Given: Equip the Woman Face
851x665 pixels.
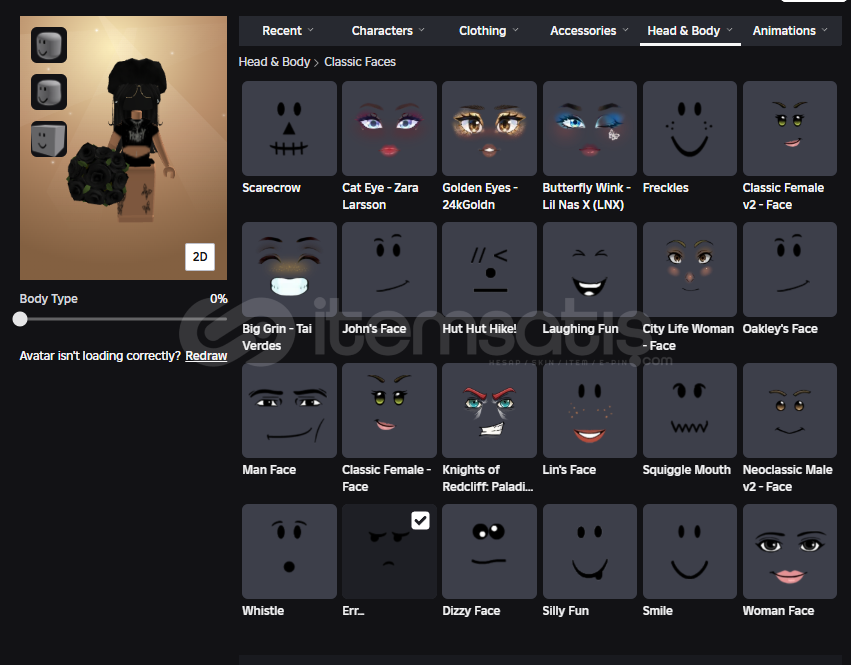Looking at the screenshot, I should pyautogui.click(x=790, y=552).
